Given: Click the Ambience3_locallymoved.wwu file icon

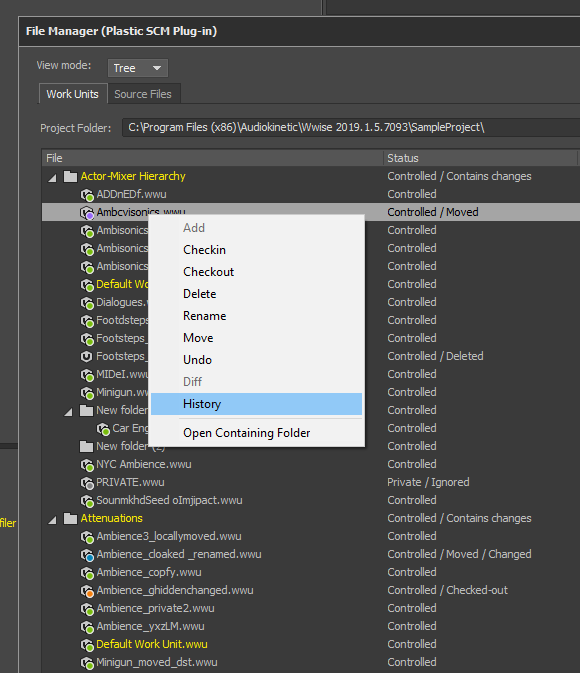Looking at the screenshot, I should pos(87,537).
